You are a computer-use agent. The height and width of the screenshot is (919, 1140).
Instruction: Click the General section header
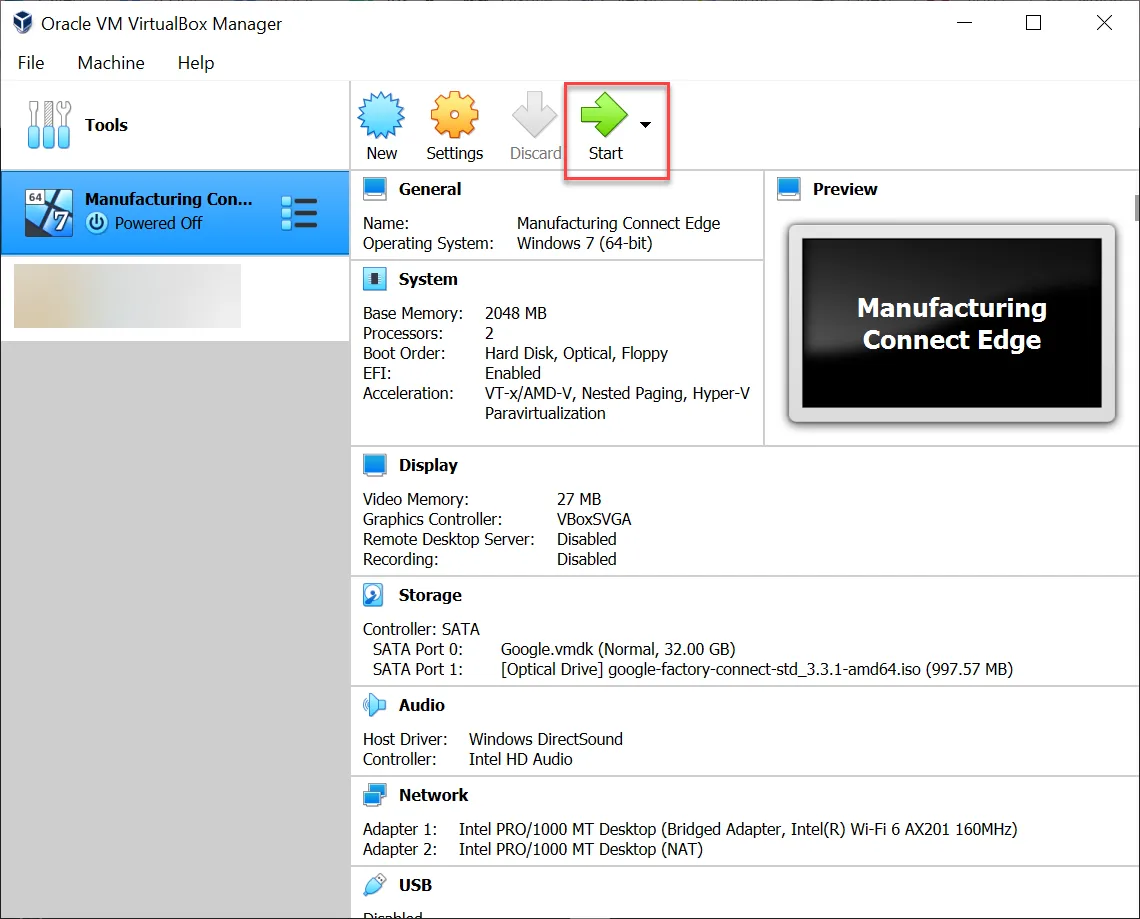click(x=430, y=189)
